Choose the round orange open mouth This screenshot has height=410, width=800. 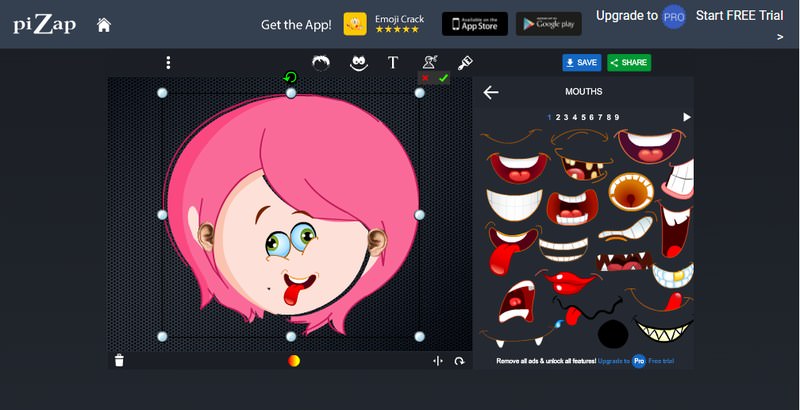[631, 192]
